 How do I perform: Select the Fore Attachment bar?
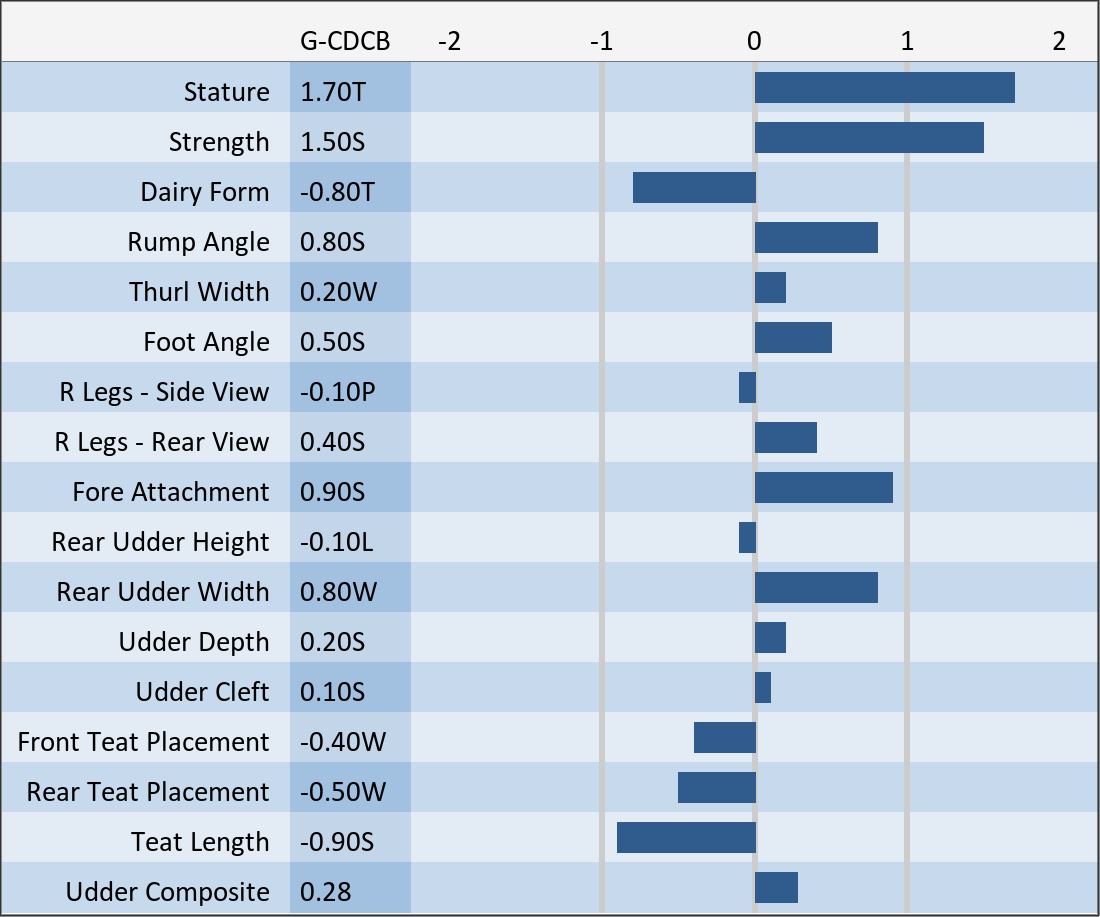(x=823, y=488)
